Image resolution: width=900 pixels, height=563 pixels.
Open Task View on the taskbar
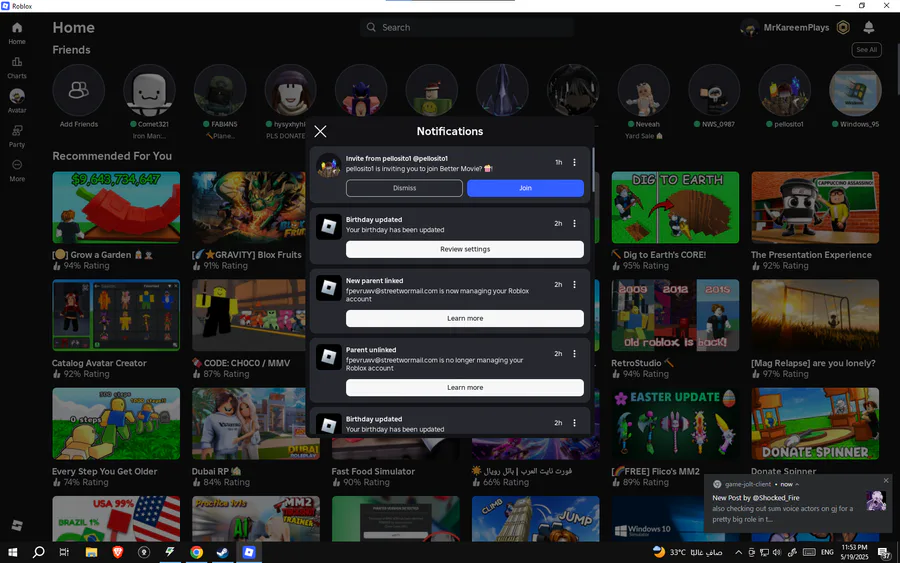(x=64, y=552)
